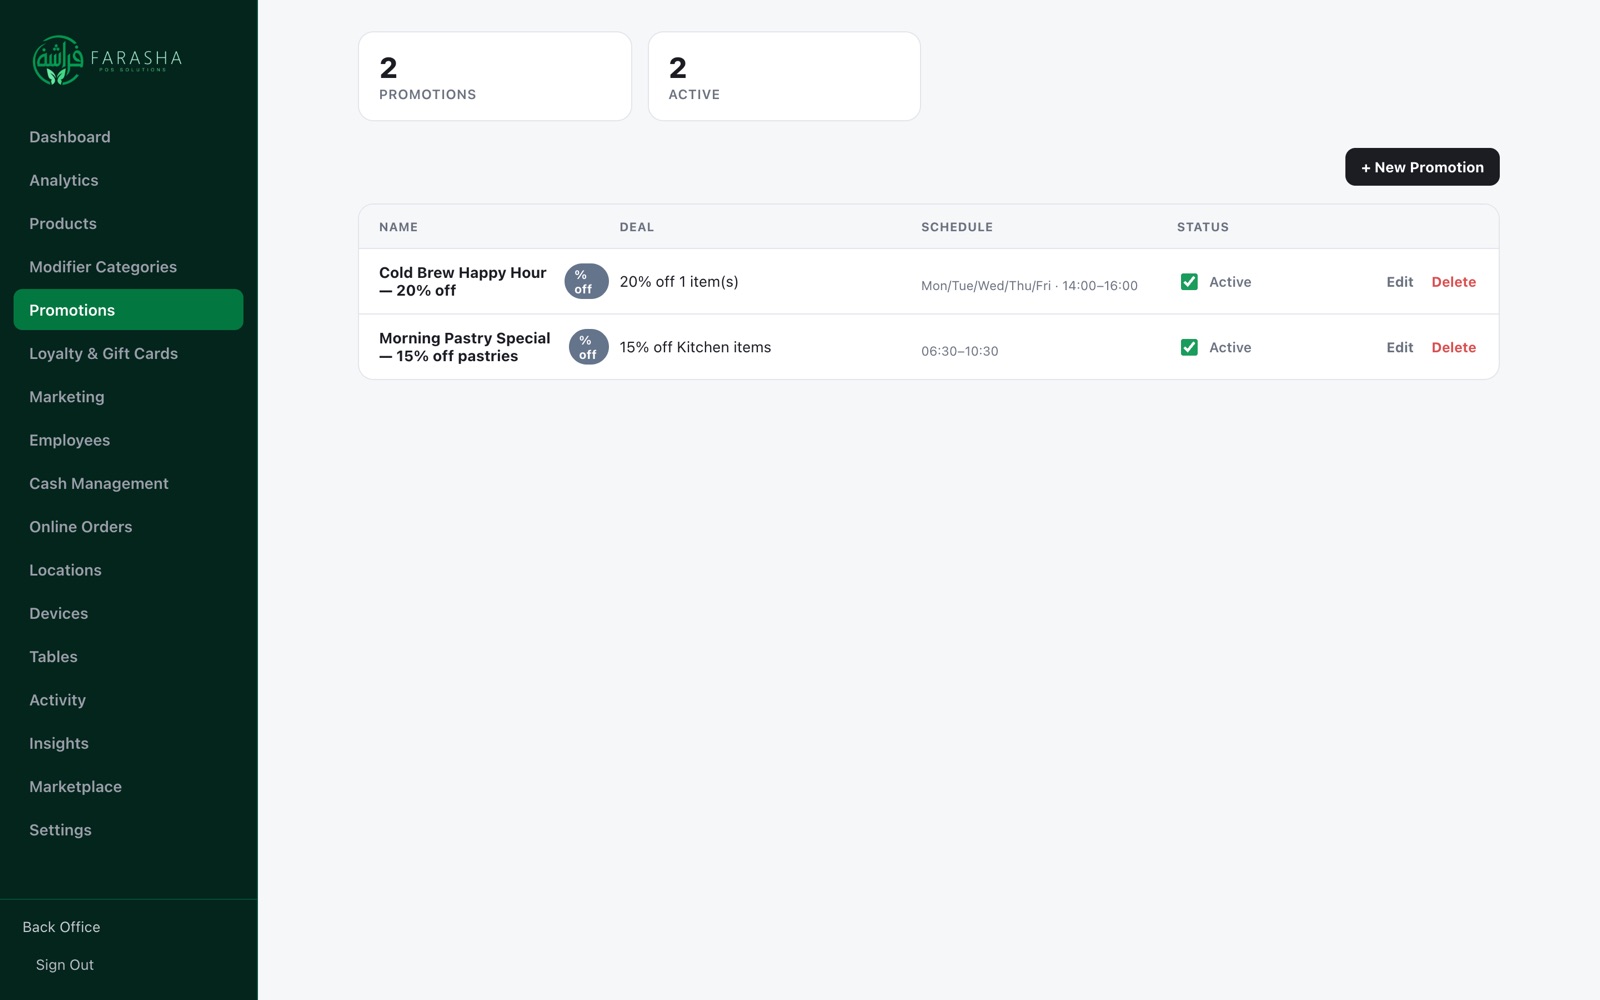Open Cash Management
This screenshot has width=1600, height=1000.
[x=128, y=483]
